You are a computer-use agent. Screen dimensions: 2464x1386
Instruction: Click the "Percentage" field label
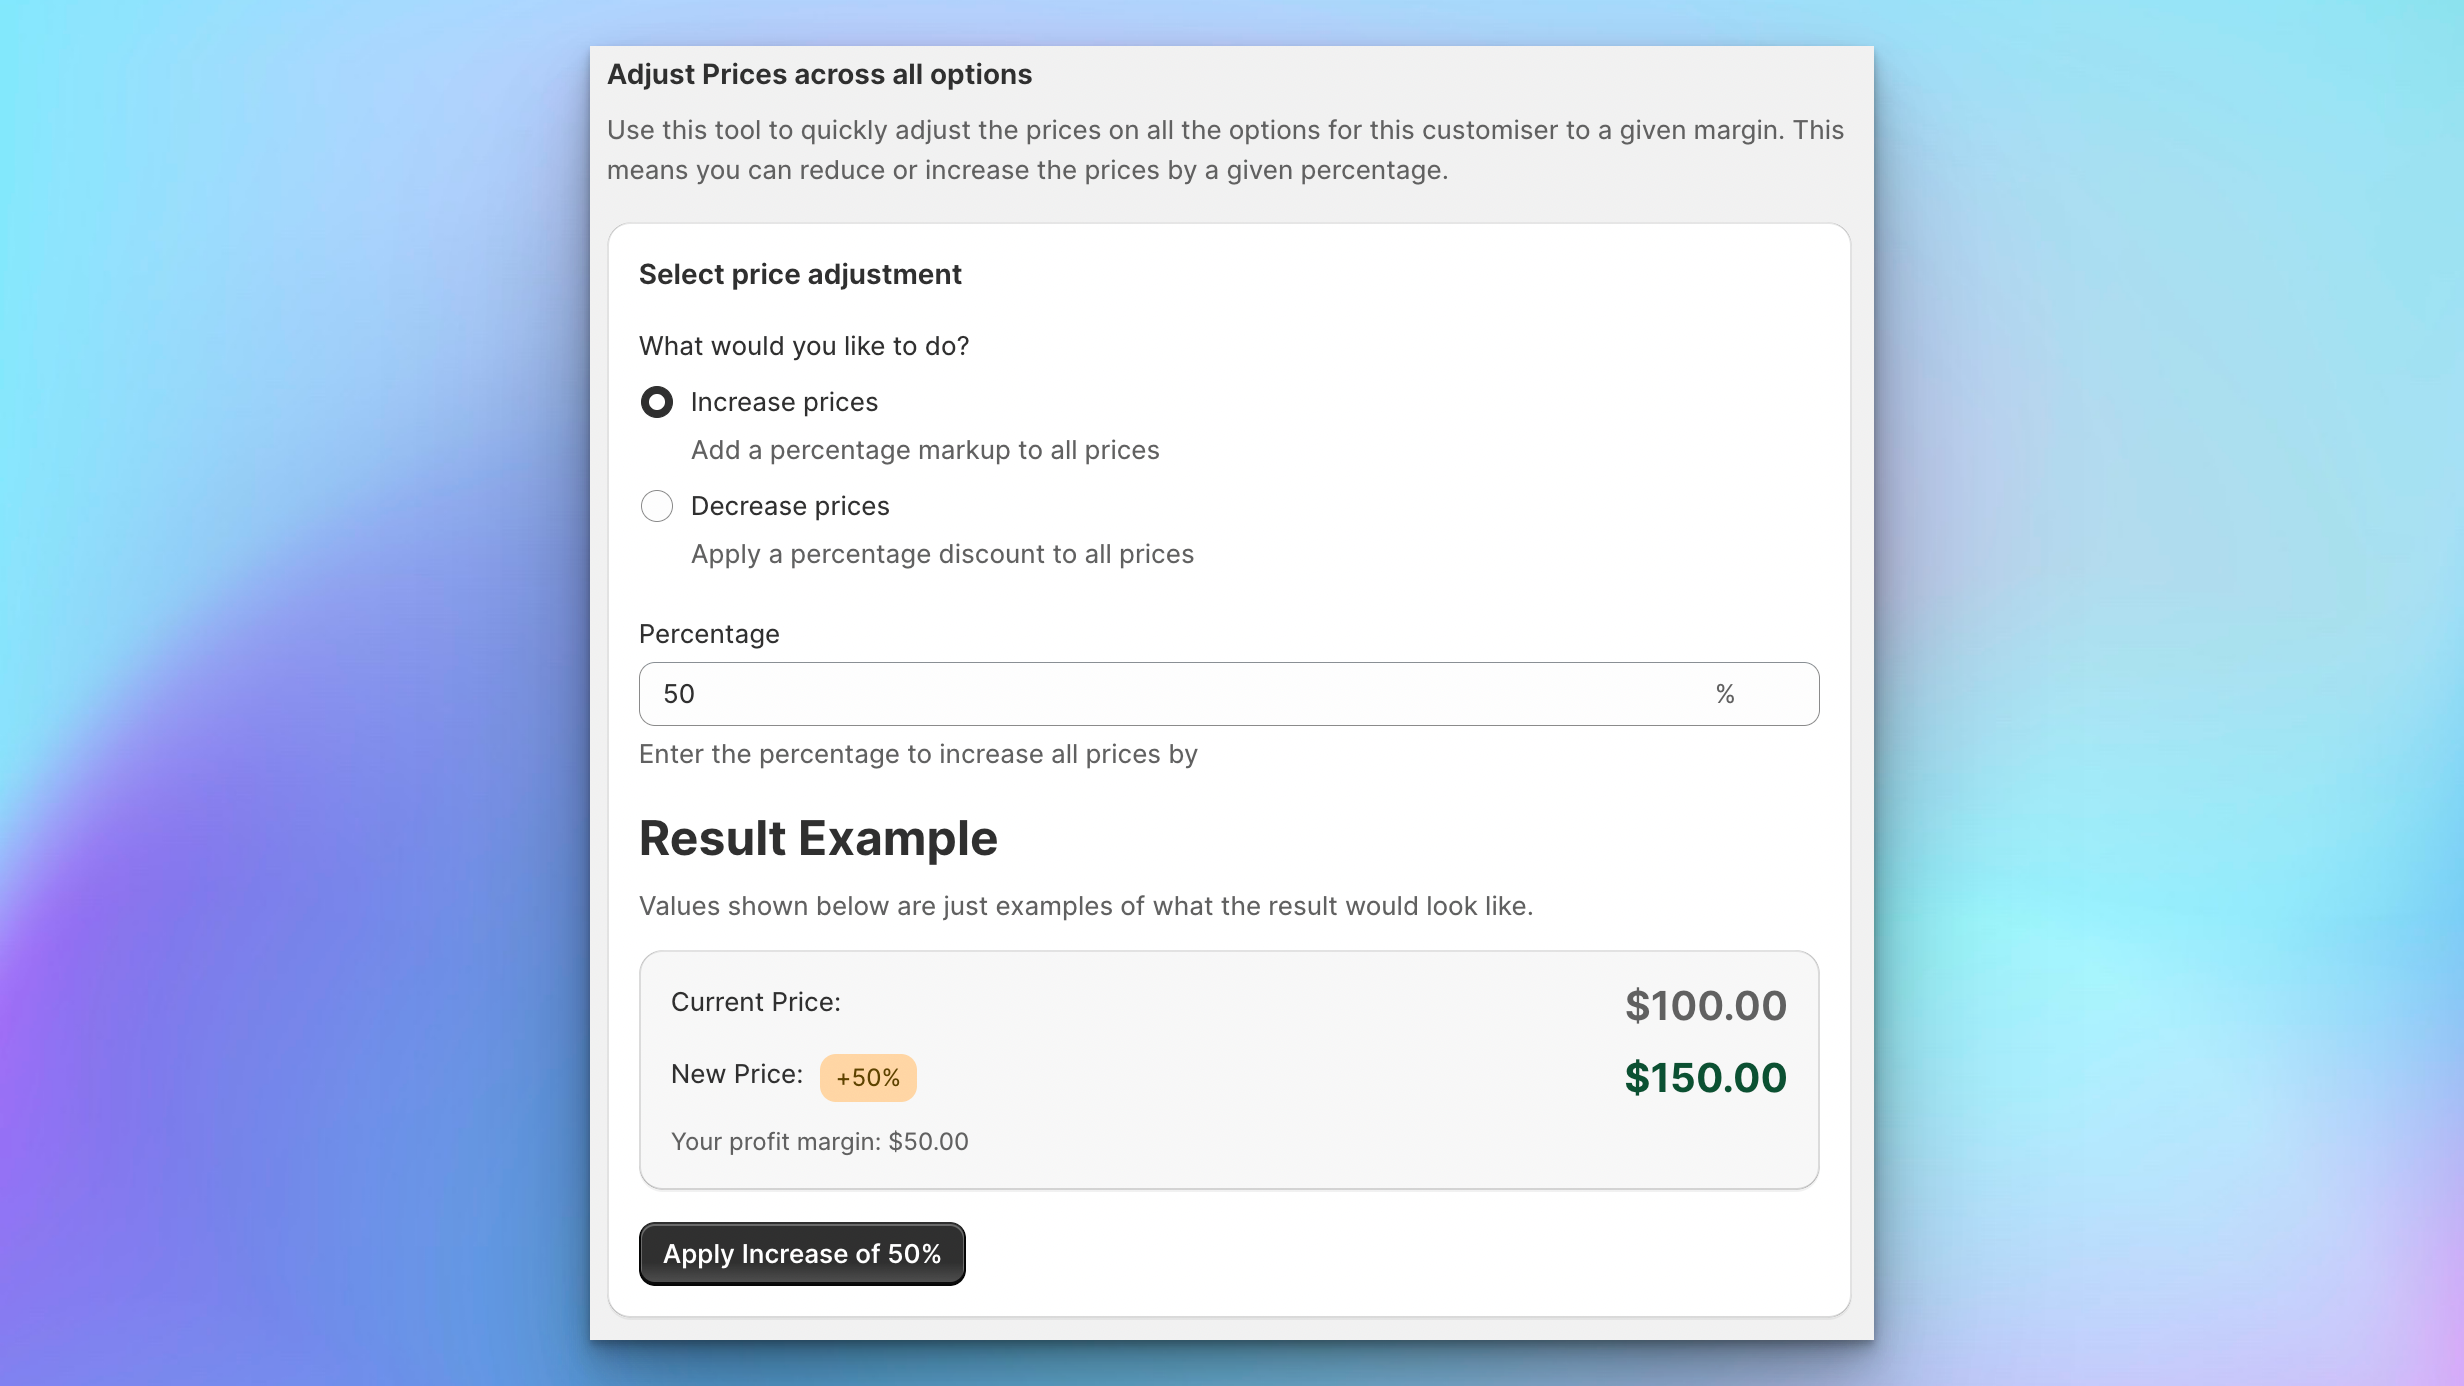[709, 634]
